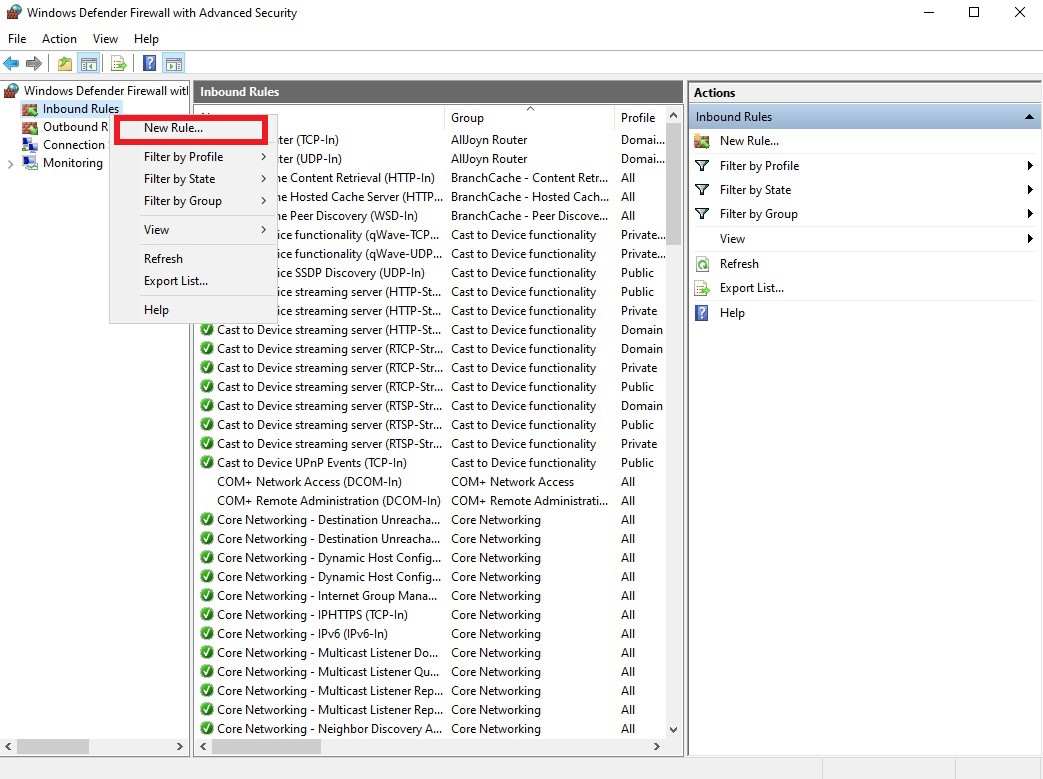Open the View menu in menu bar
This screenshot has height=779, width=1043.
tap(105, 39)
